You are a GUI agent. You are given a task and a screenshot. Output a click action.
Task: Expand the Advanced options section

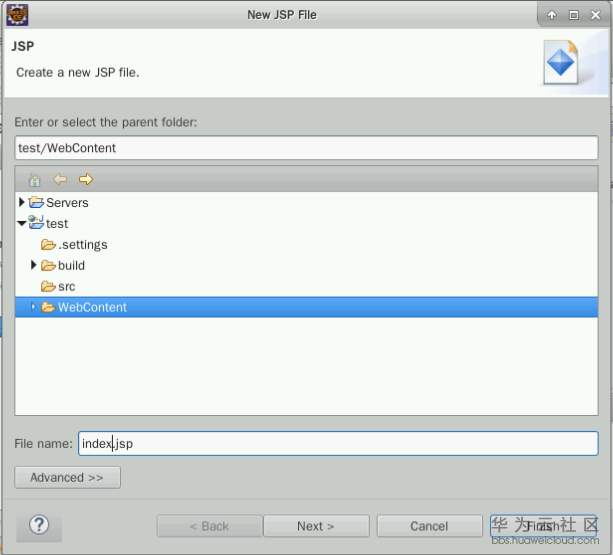click(x=68, y=477)
